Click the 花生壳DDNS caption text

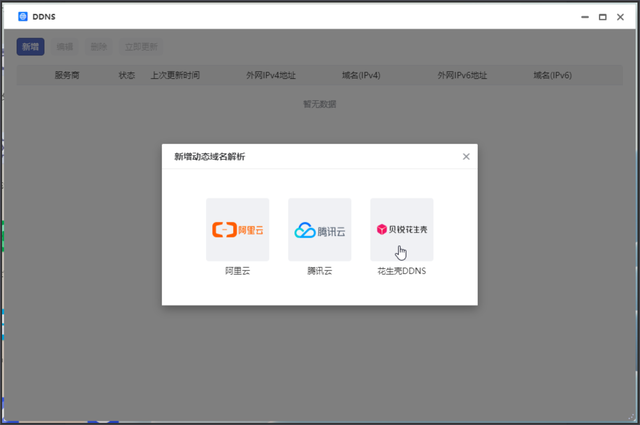402,271
